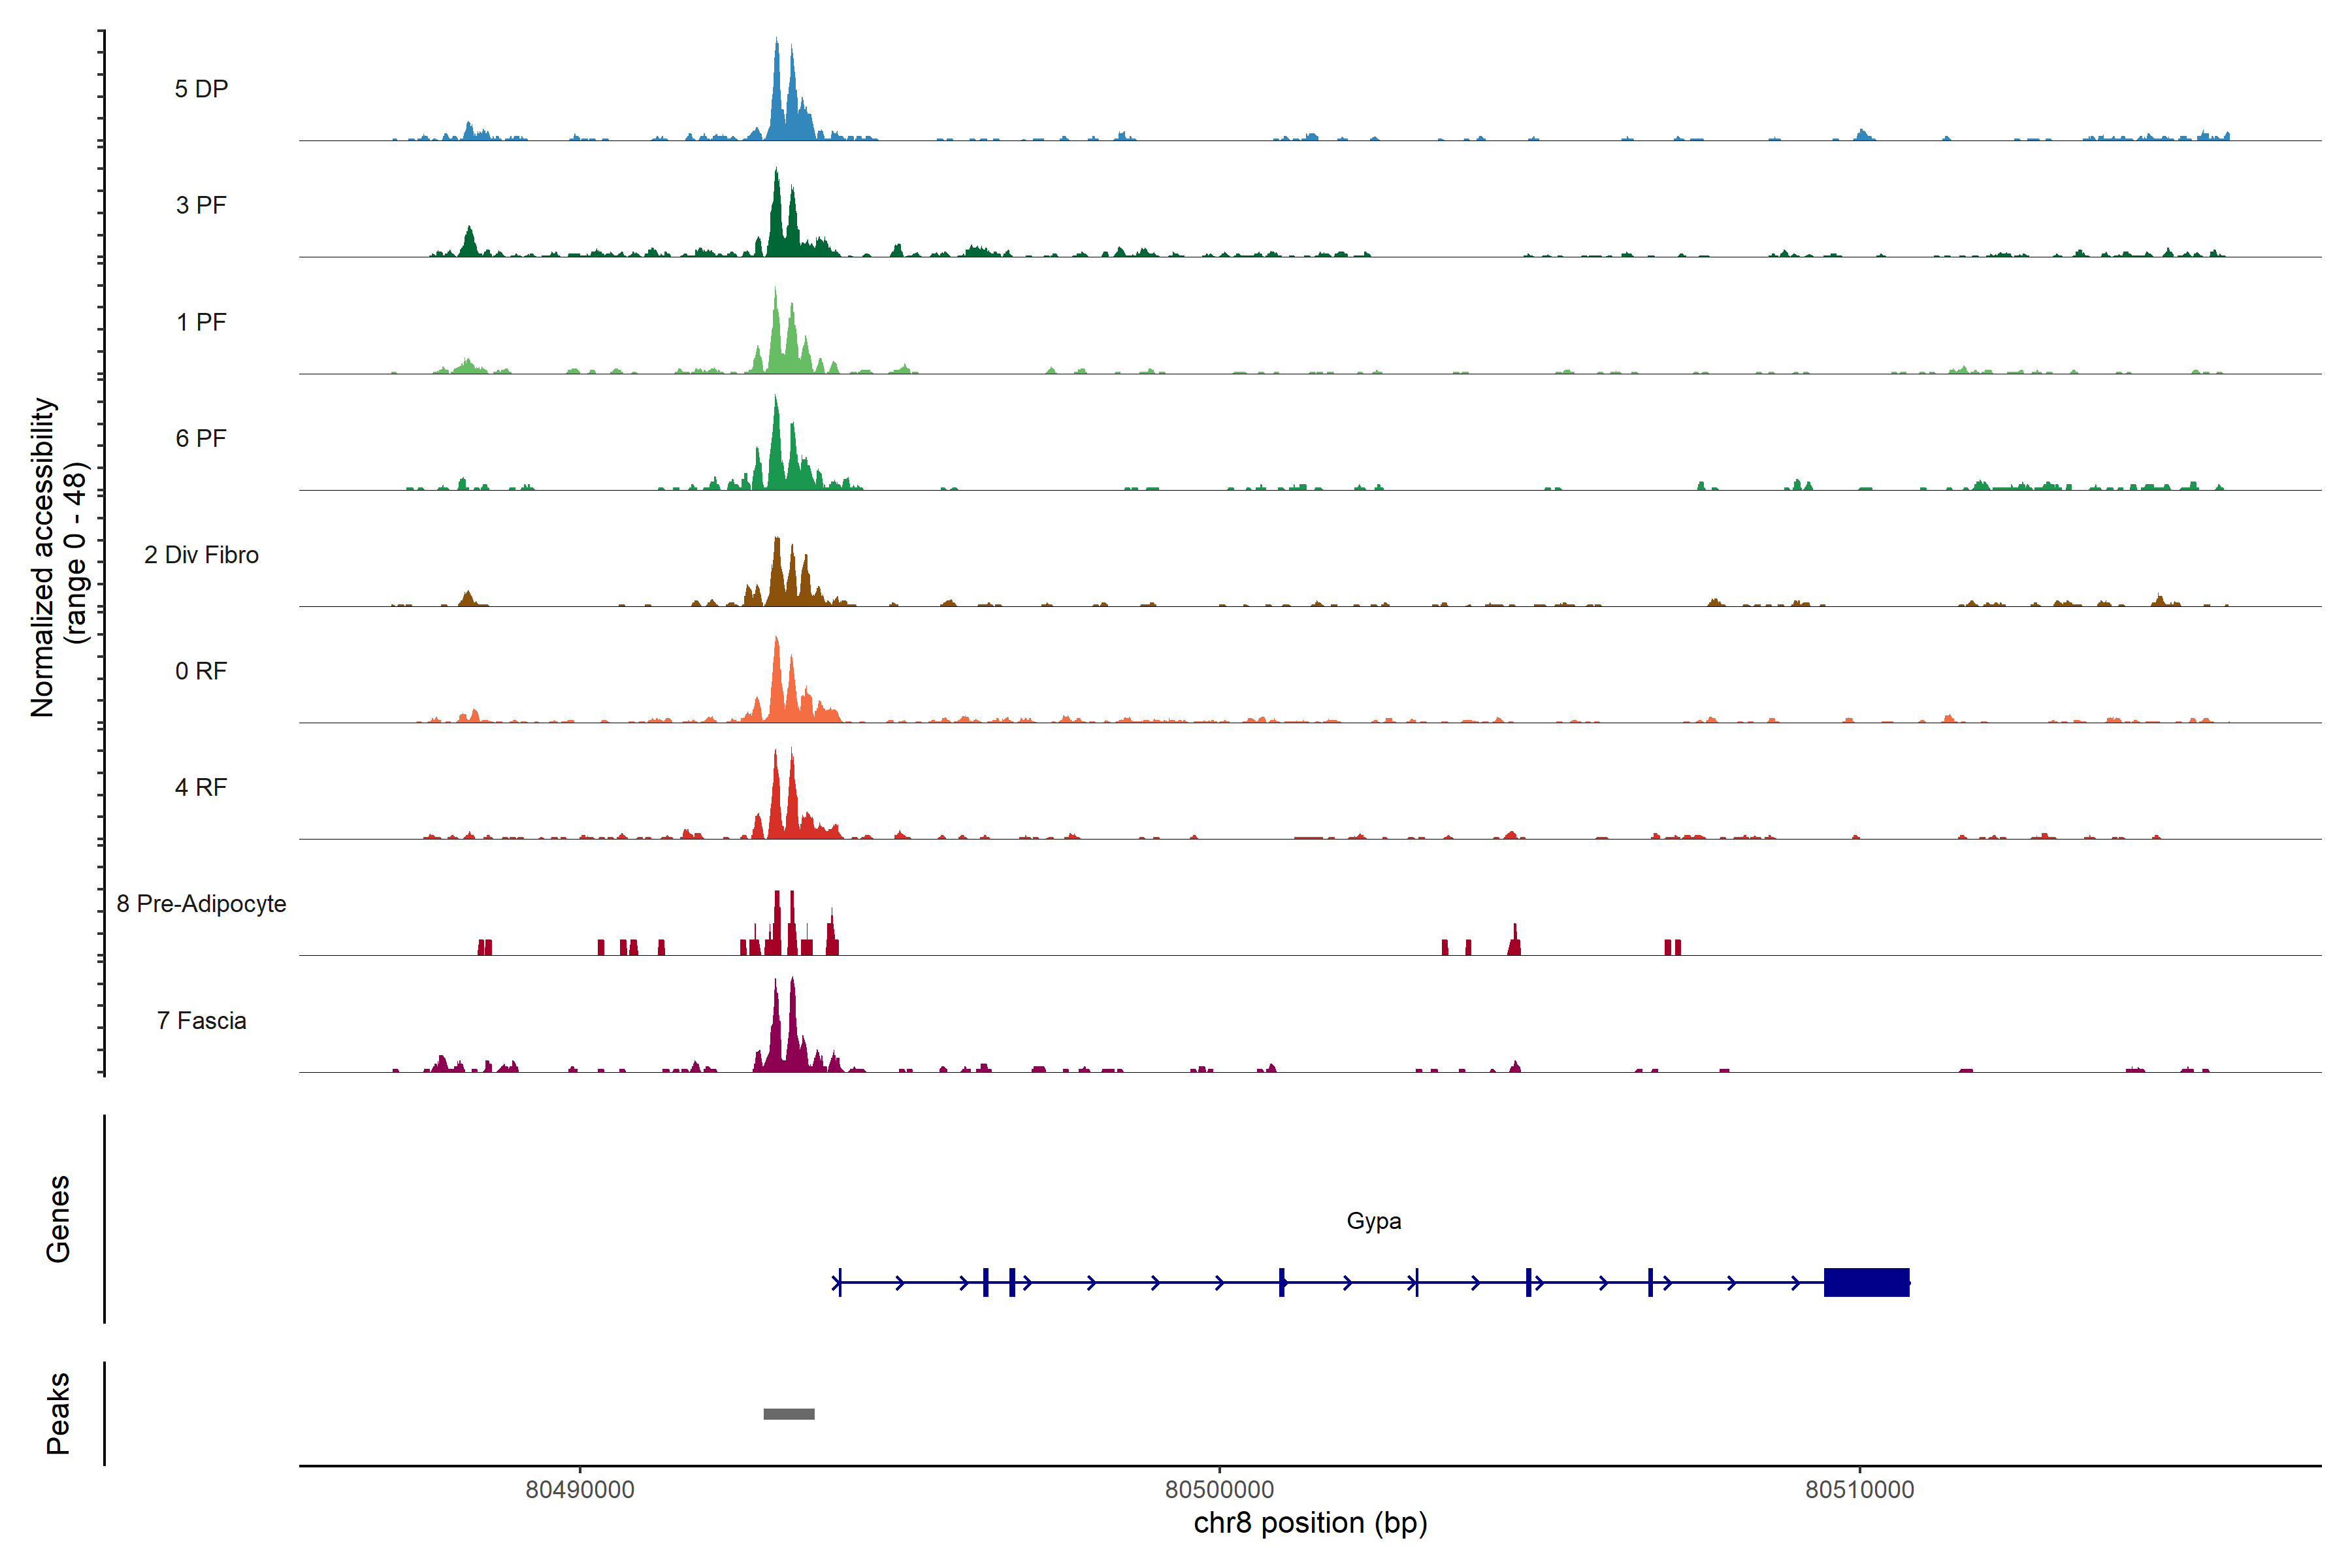Click the Genes panel label
Screen dimensions: 2352x1568
58,1218
